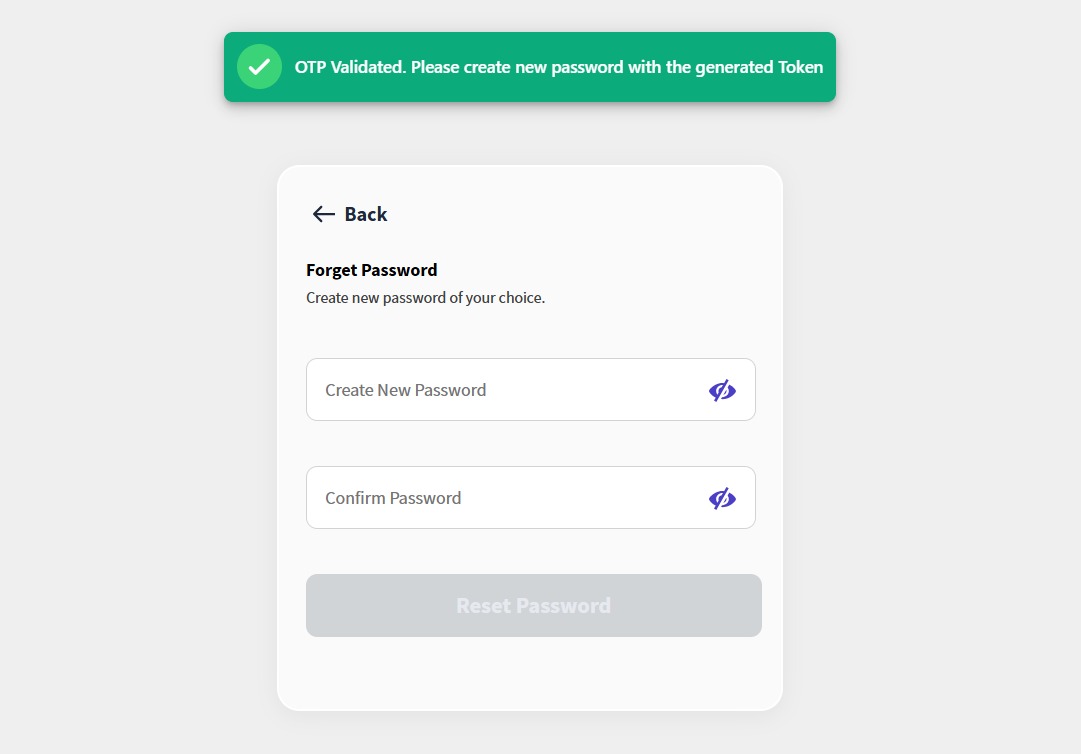Click the white tick circle in the toast
This screenshot has width=1081, height=754.
(x=259, y=67)
